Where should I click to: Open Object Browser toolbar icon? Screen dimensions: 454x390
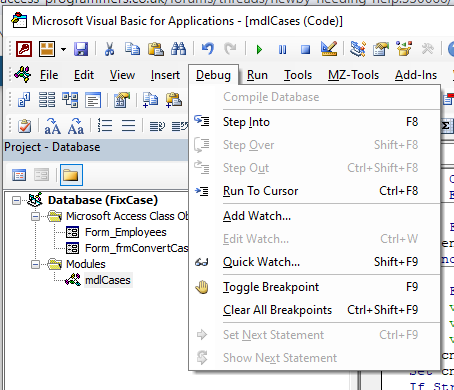click(x=404, y=49)
